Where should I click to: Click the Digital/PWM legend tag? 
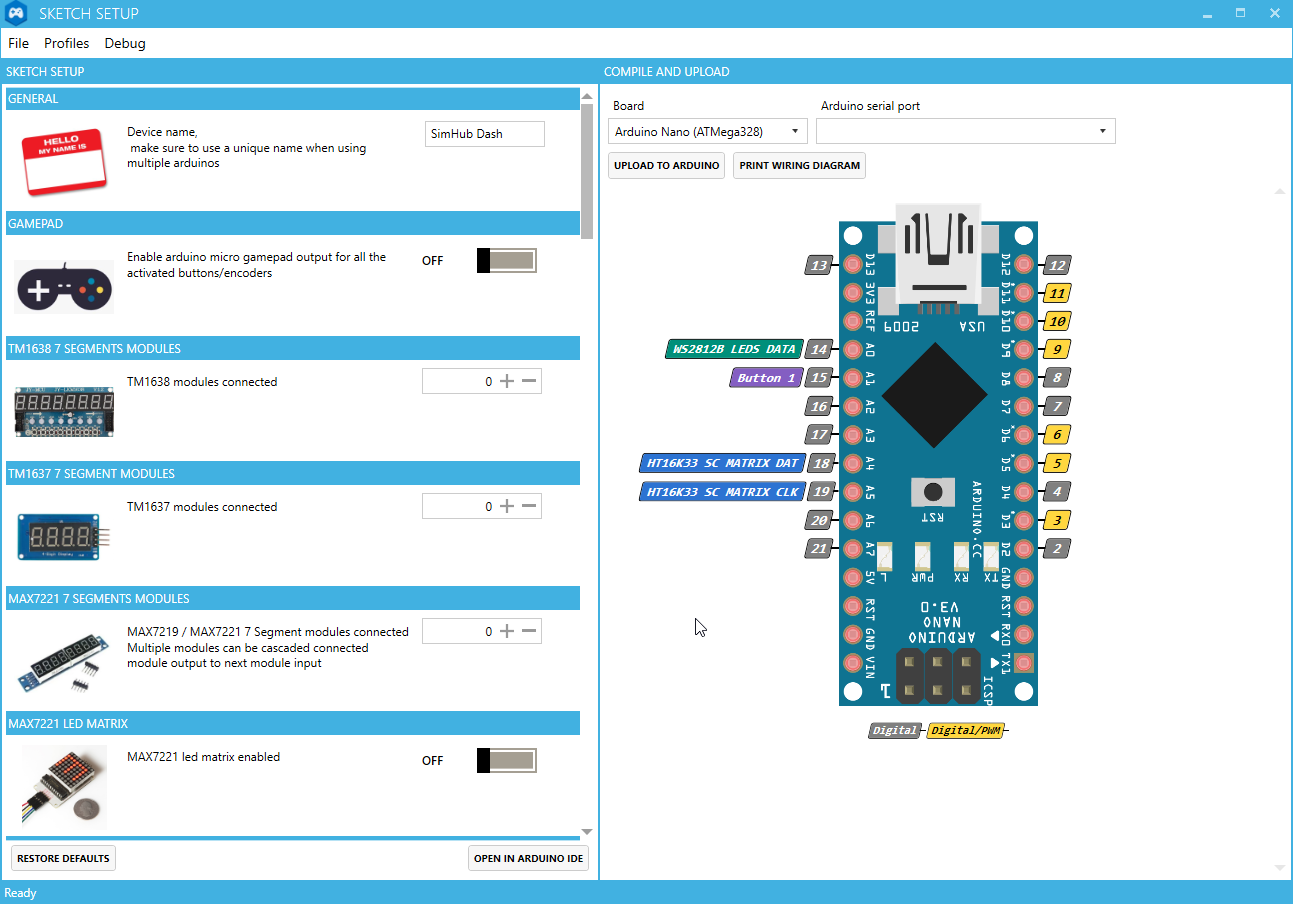point(966,731)
